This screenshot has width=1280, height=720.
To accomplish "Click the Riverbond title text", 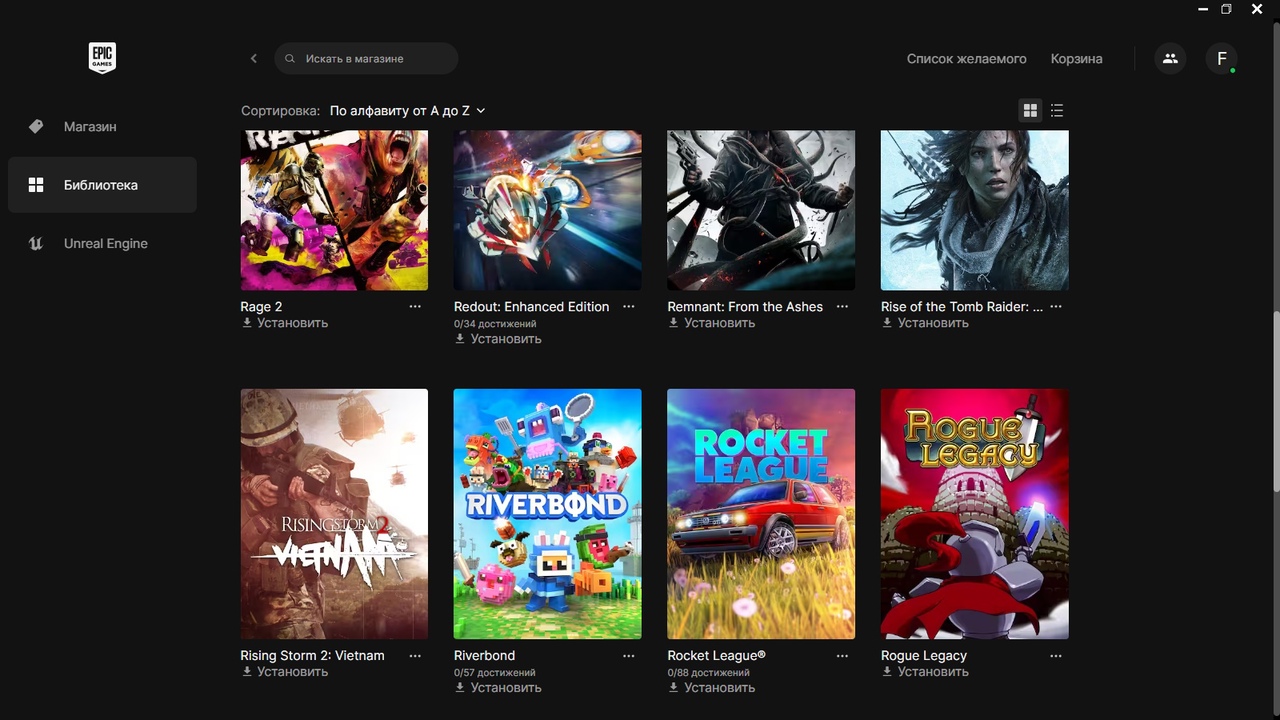I will tap(484, 656).
